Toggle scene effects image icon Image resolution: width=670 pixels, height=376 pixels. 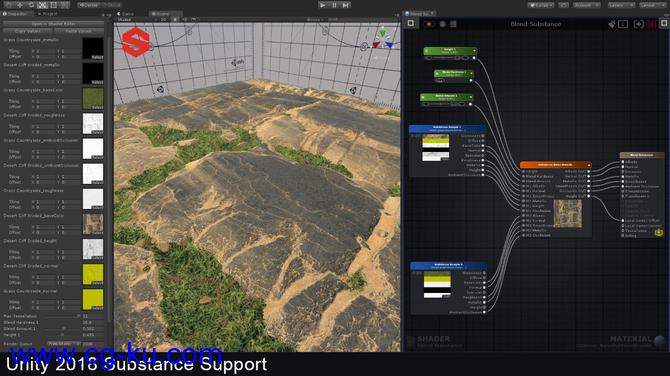[194, 20]
